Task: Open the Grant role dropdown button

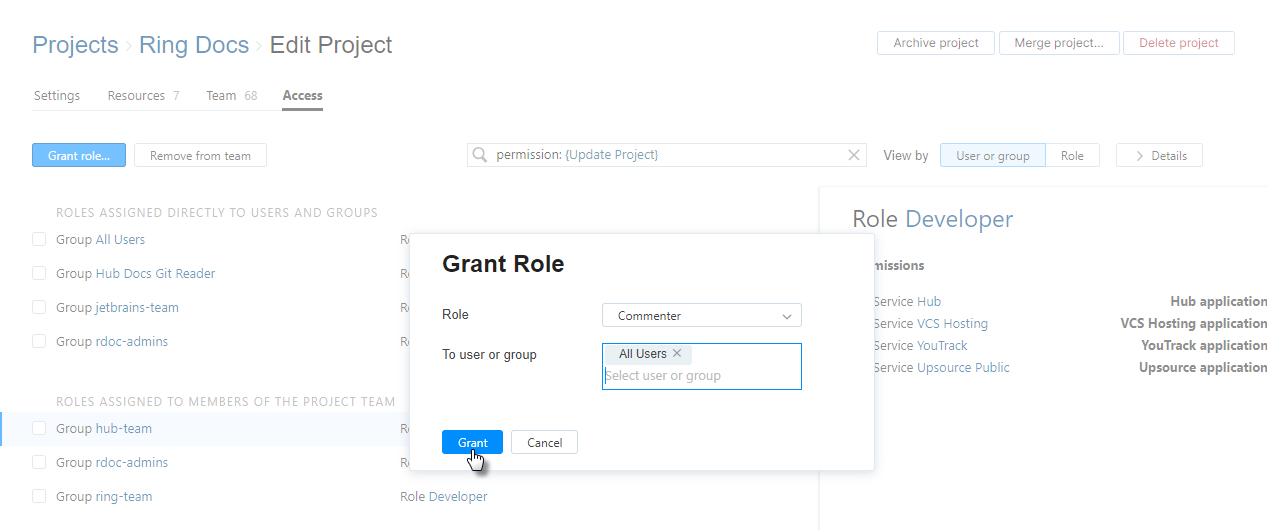Action: [x=79, y=155]
